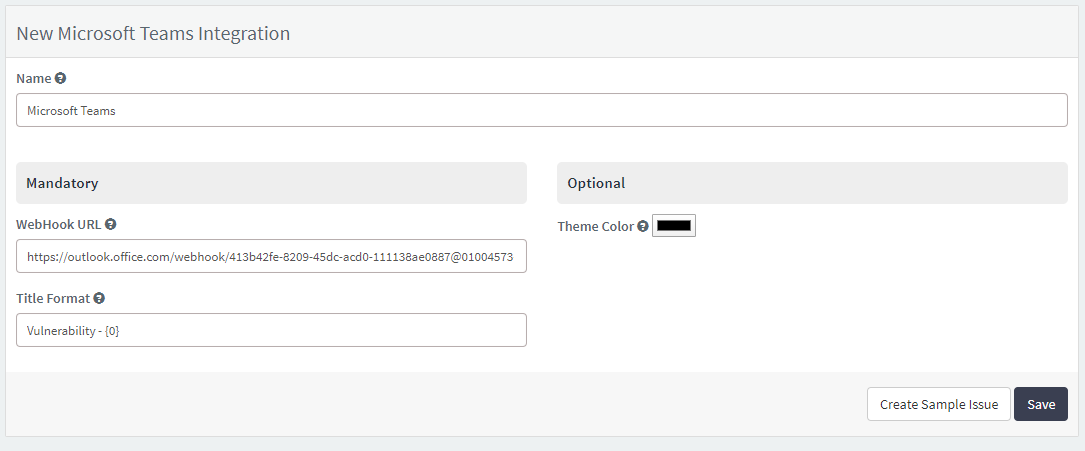Open help icon beside Theme Color label
1085x451 pixels.
point(643,226)
